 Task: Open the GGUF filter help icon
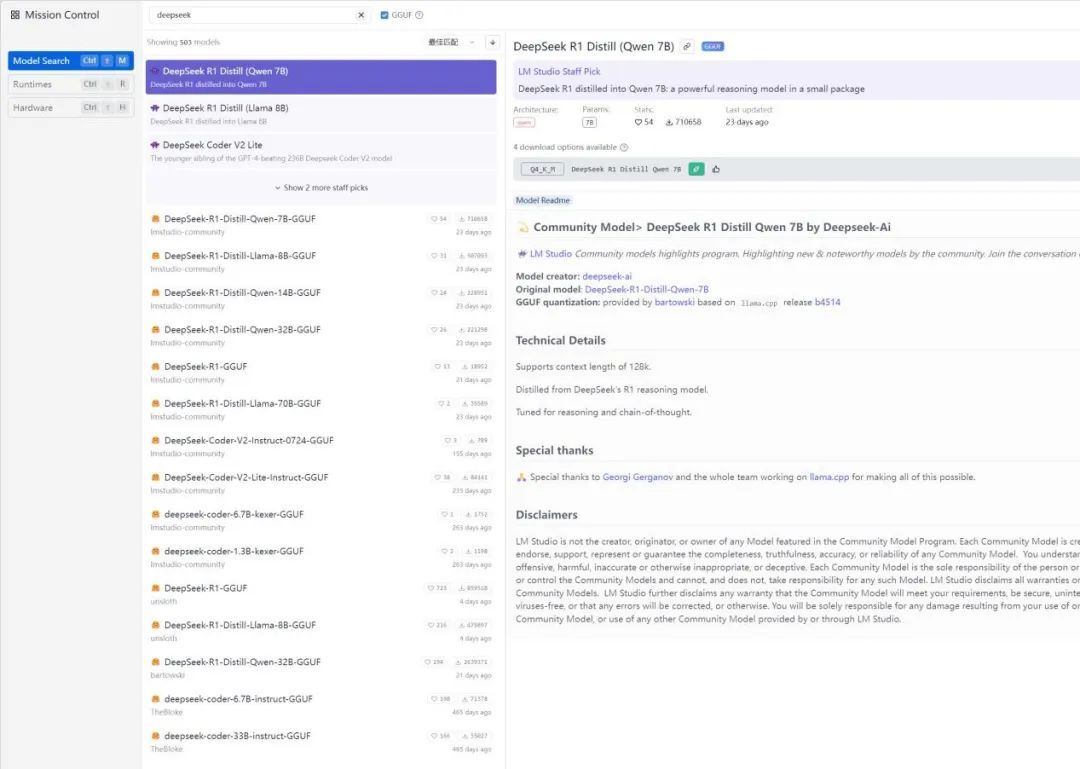coord(419,15)
